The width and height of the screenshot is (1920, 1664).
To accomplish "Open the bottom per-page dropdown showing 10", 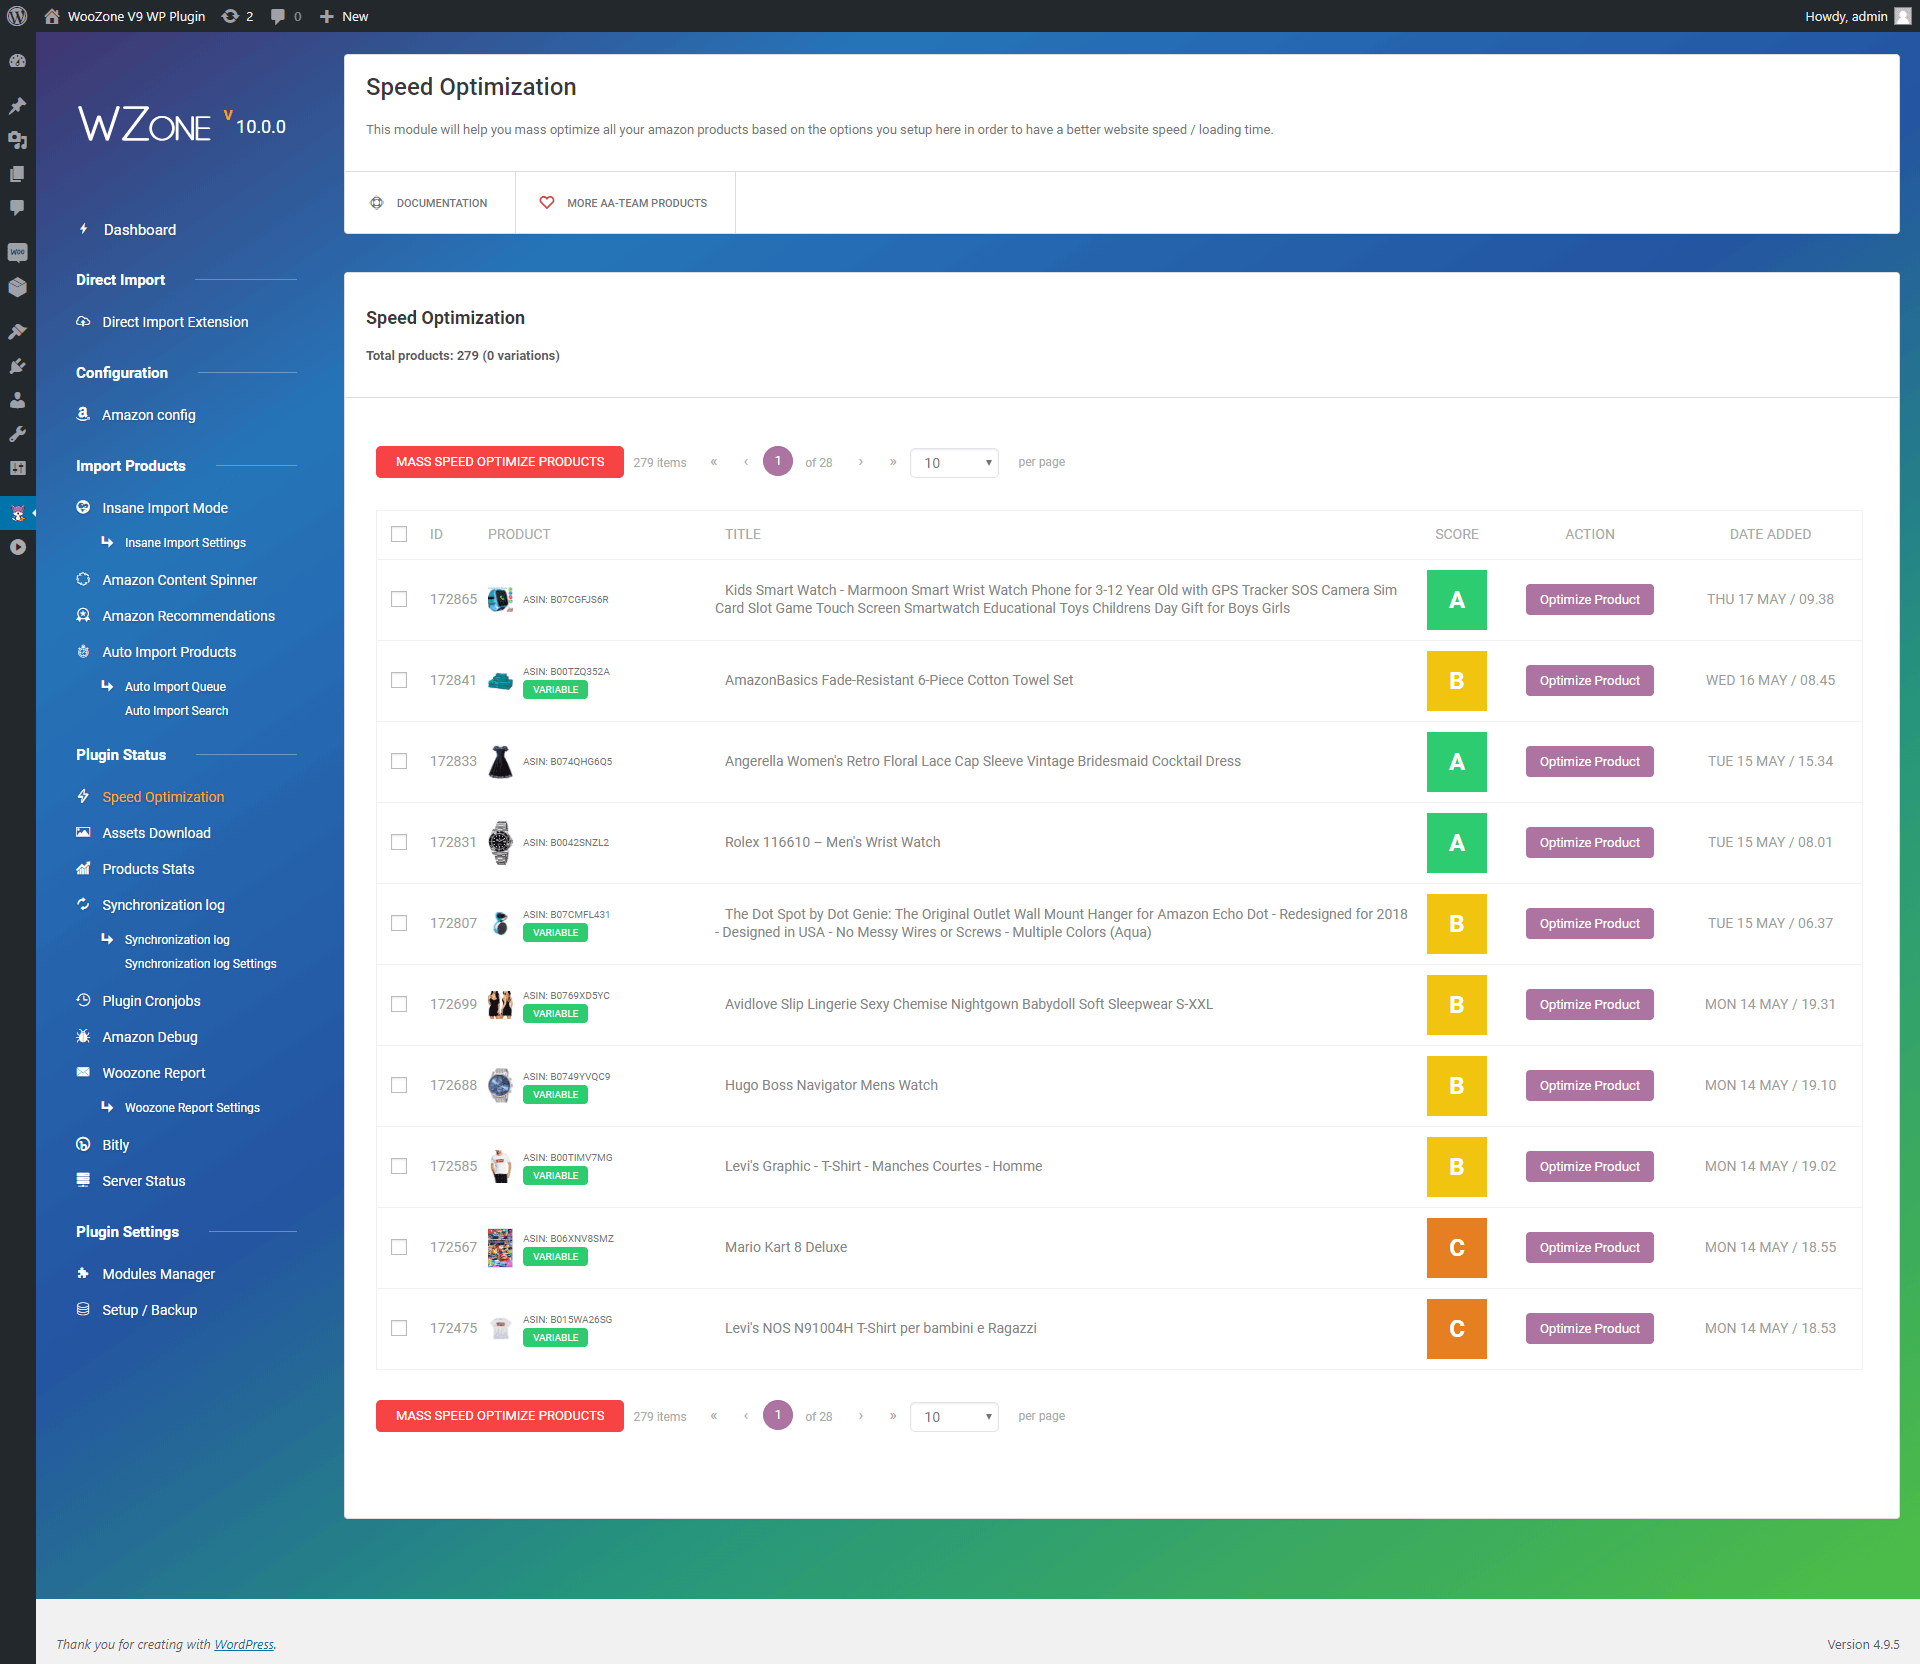I will coord(954,1417).
